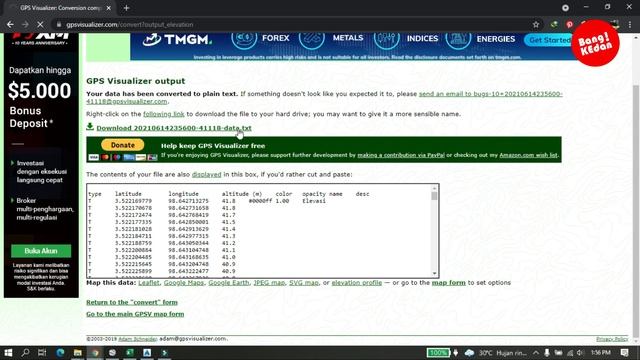This screenshot has height=360, width=640.
Task: Close the GPS Visualizer tab
Action: [109, 8]
